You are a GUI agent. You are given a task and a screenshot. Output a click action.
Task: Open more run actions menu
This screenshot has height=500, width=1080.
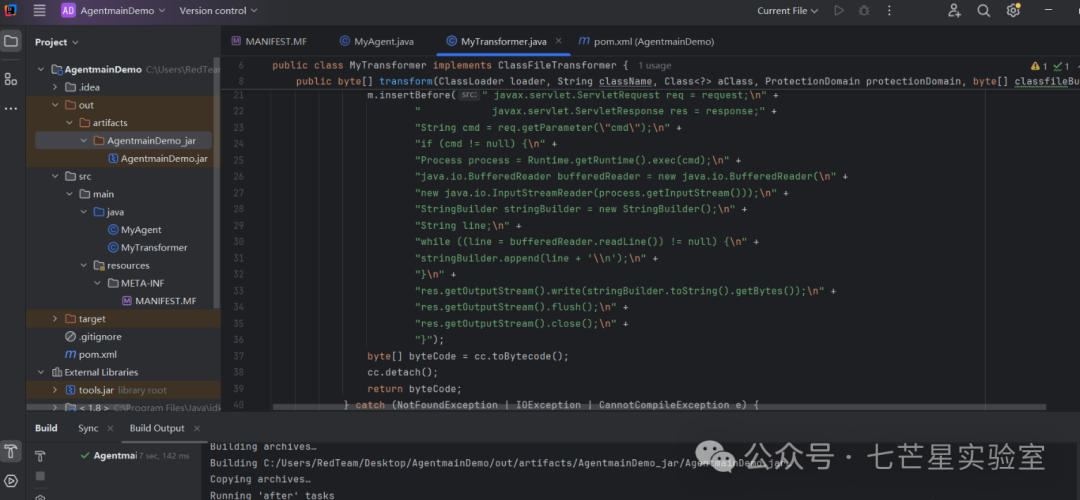tap(889, 10)
